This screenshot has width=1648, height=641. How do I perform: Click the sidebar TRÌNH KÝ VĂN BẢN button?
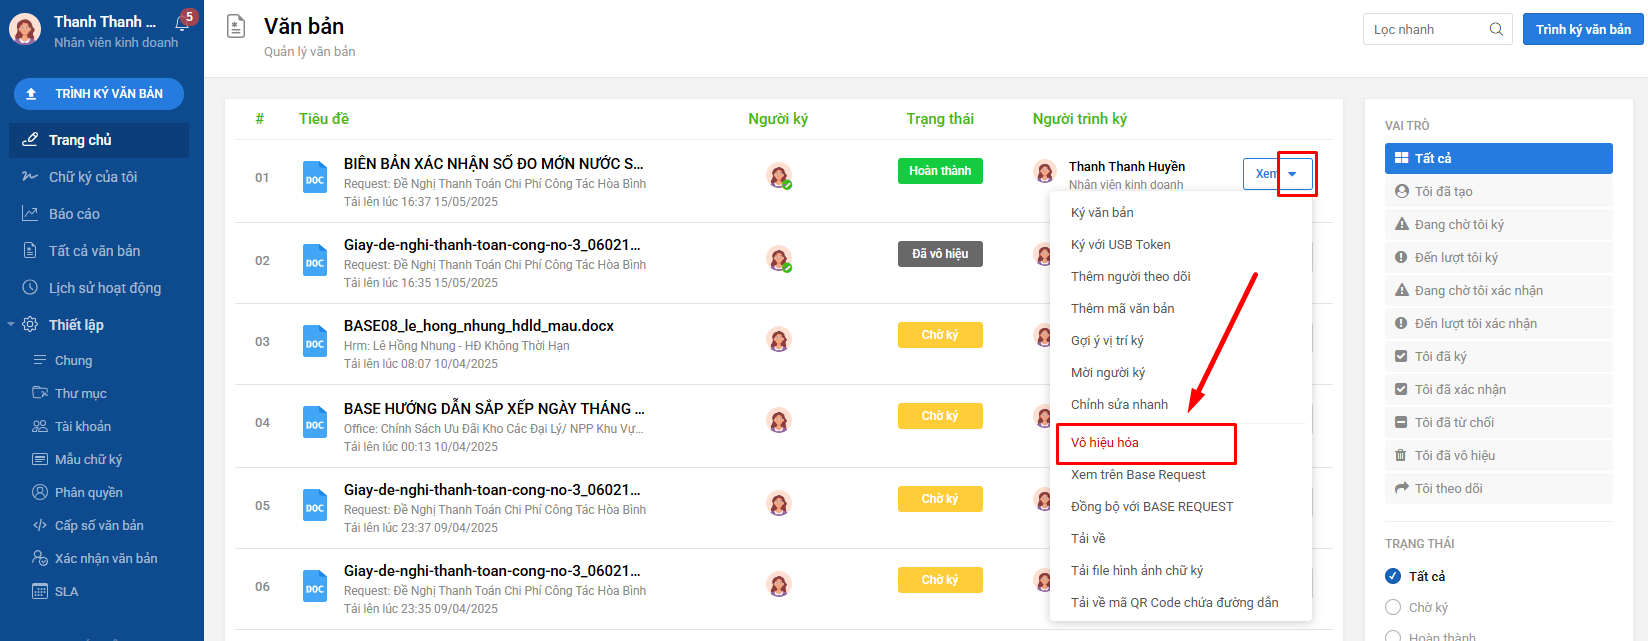(x=99, y=93)
